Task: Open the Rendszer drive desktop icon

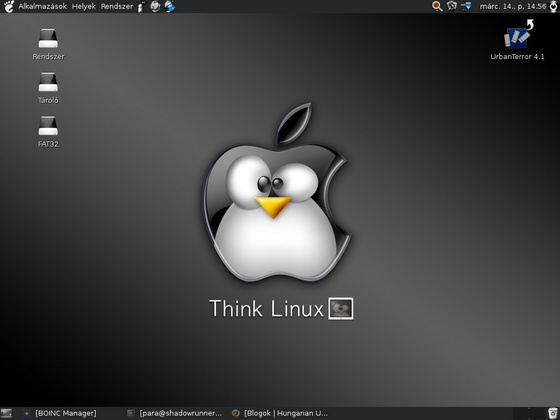Action: pos(48,44)
